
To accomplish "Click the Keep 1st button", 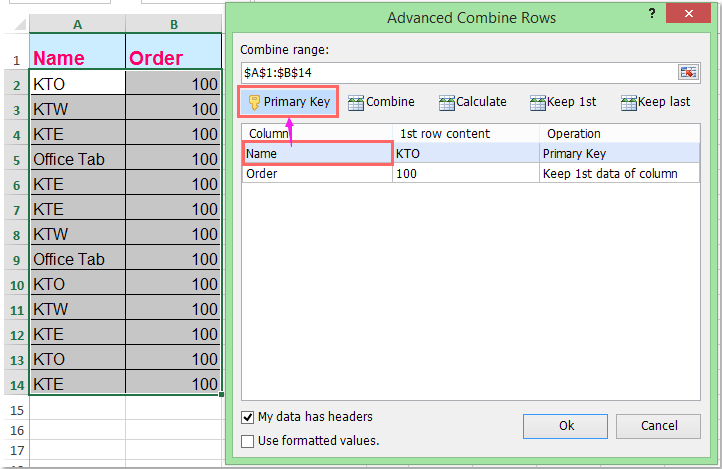I will pyautogui.click(x=563, y=102).
